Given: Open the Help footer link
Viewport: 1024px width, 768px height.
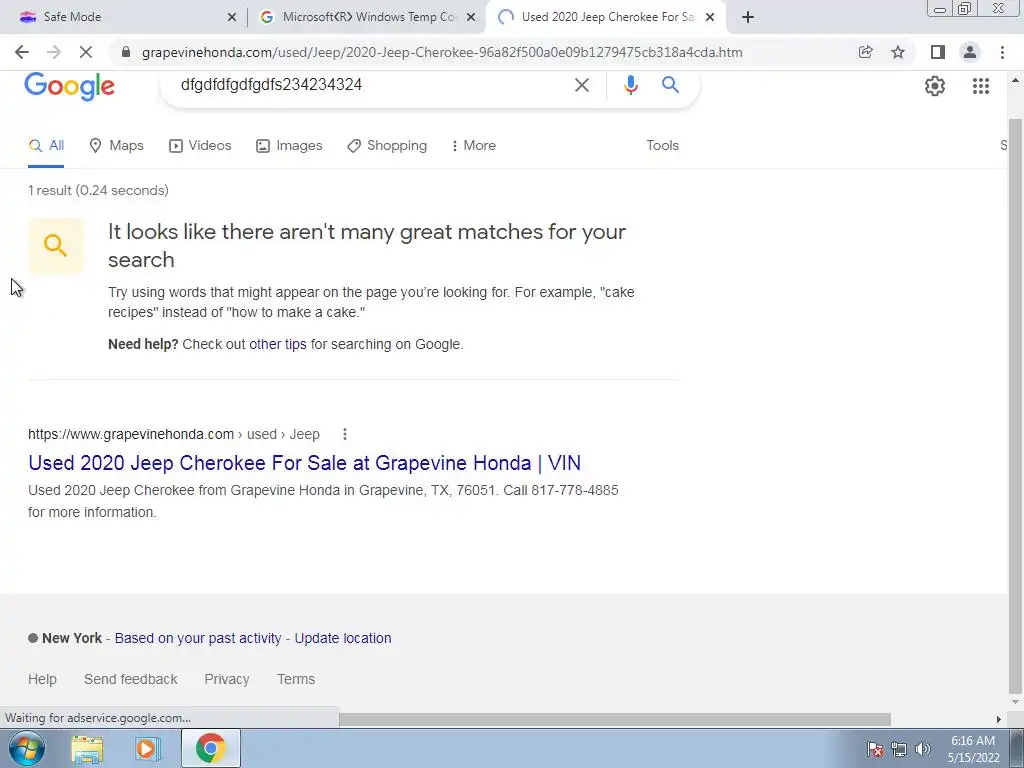Looking at the screenshot, I should coord(42,679).
